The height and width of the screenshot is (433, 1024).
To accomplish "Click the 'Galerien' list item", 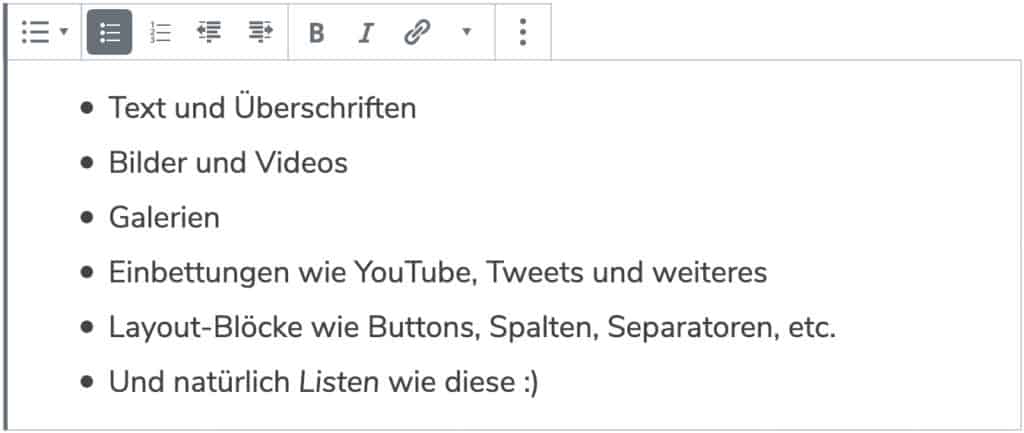I will 164,218.
